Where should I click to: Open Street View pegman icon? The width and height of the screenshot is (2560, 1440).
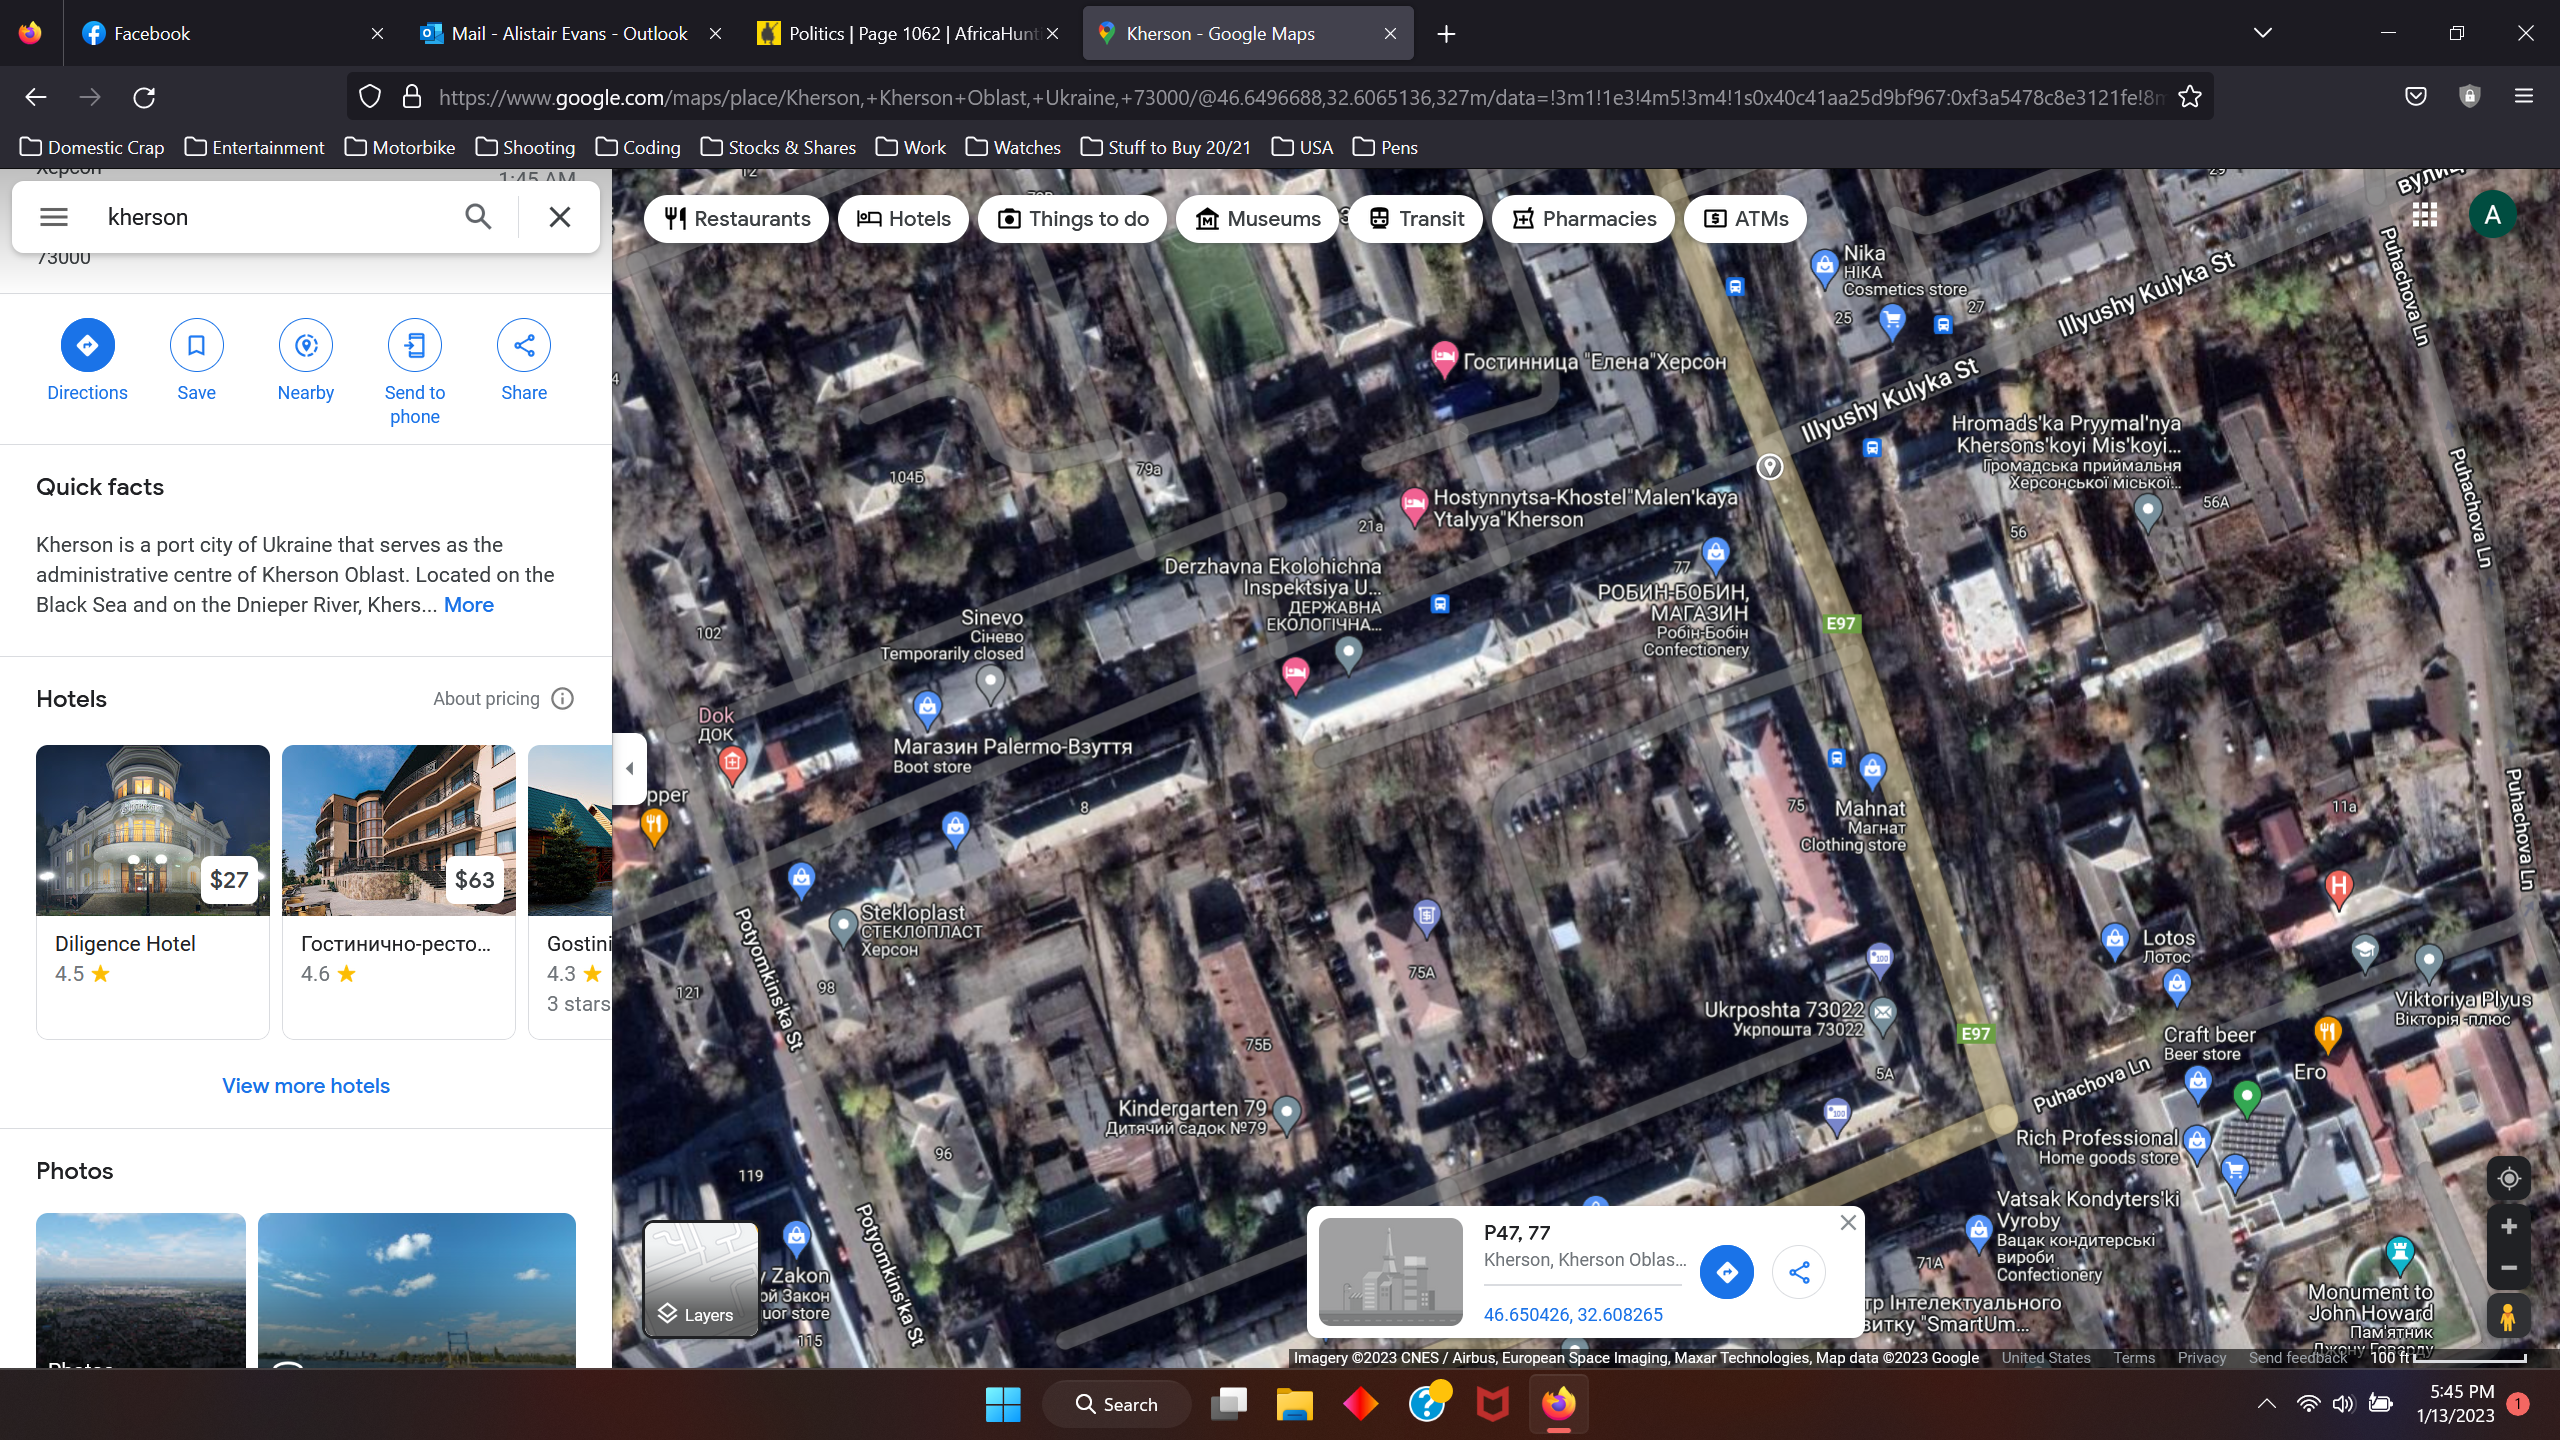(x=2507, y=1316)
